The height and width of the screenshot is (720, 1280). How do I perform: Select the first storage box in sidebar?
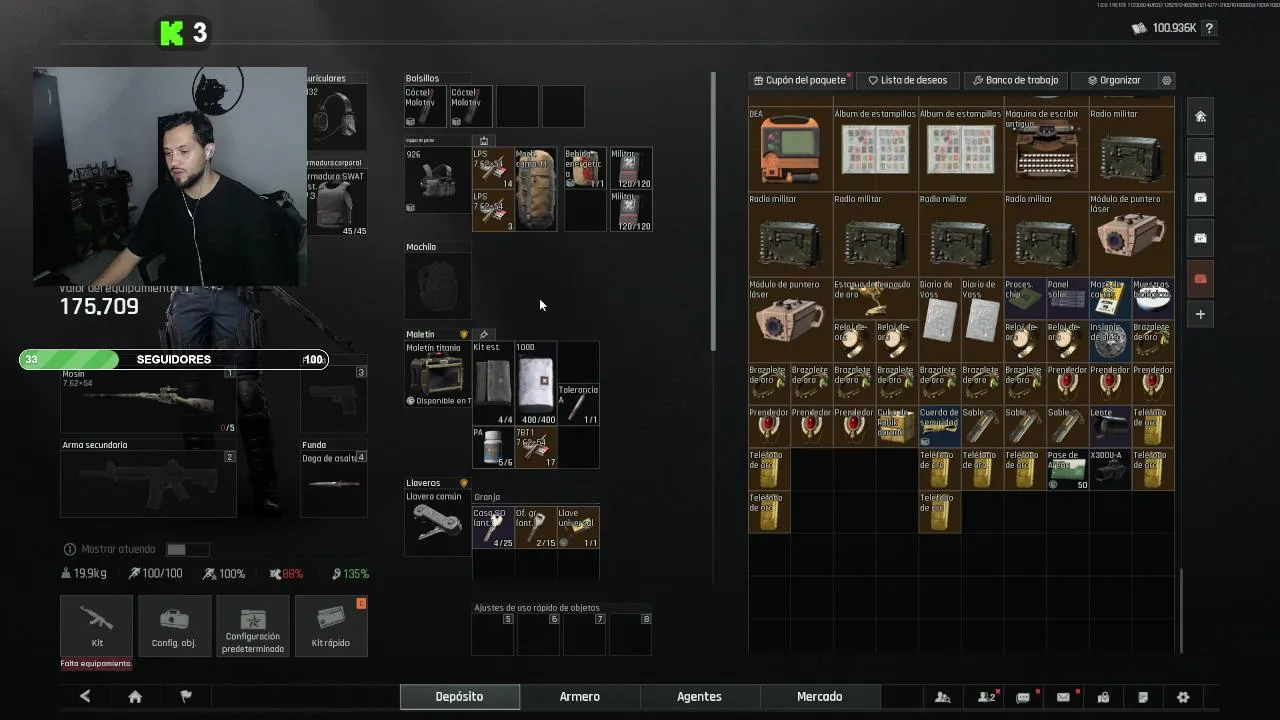(1201, 157)
